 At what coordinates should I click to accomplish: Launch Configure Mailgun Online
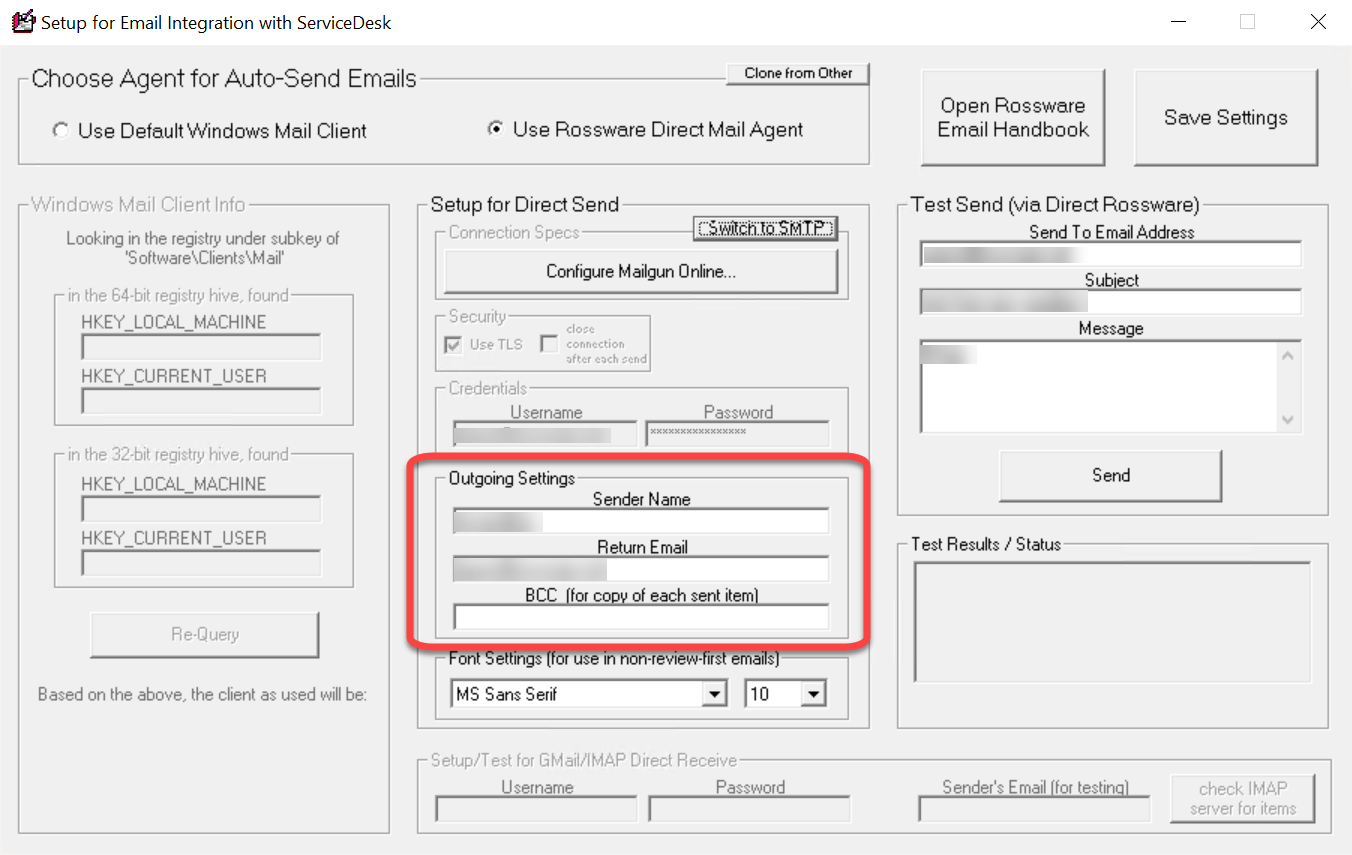coord(641,271)
